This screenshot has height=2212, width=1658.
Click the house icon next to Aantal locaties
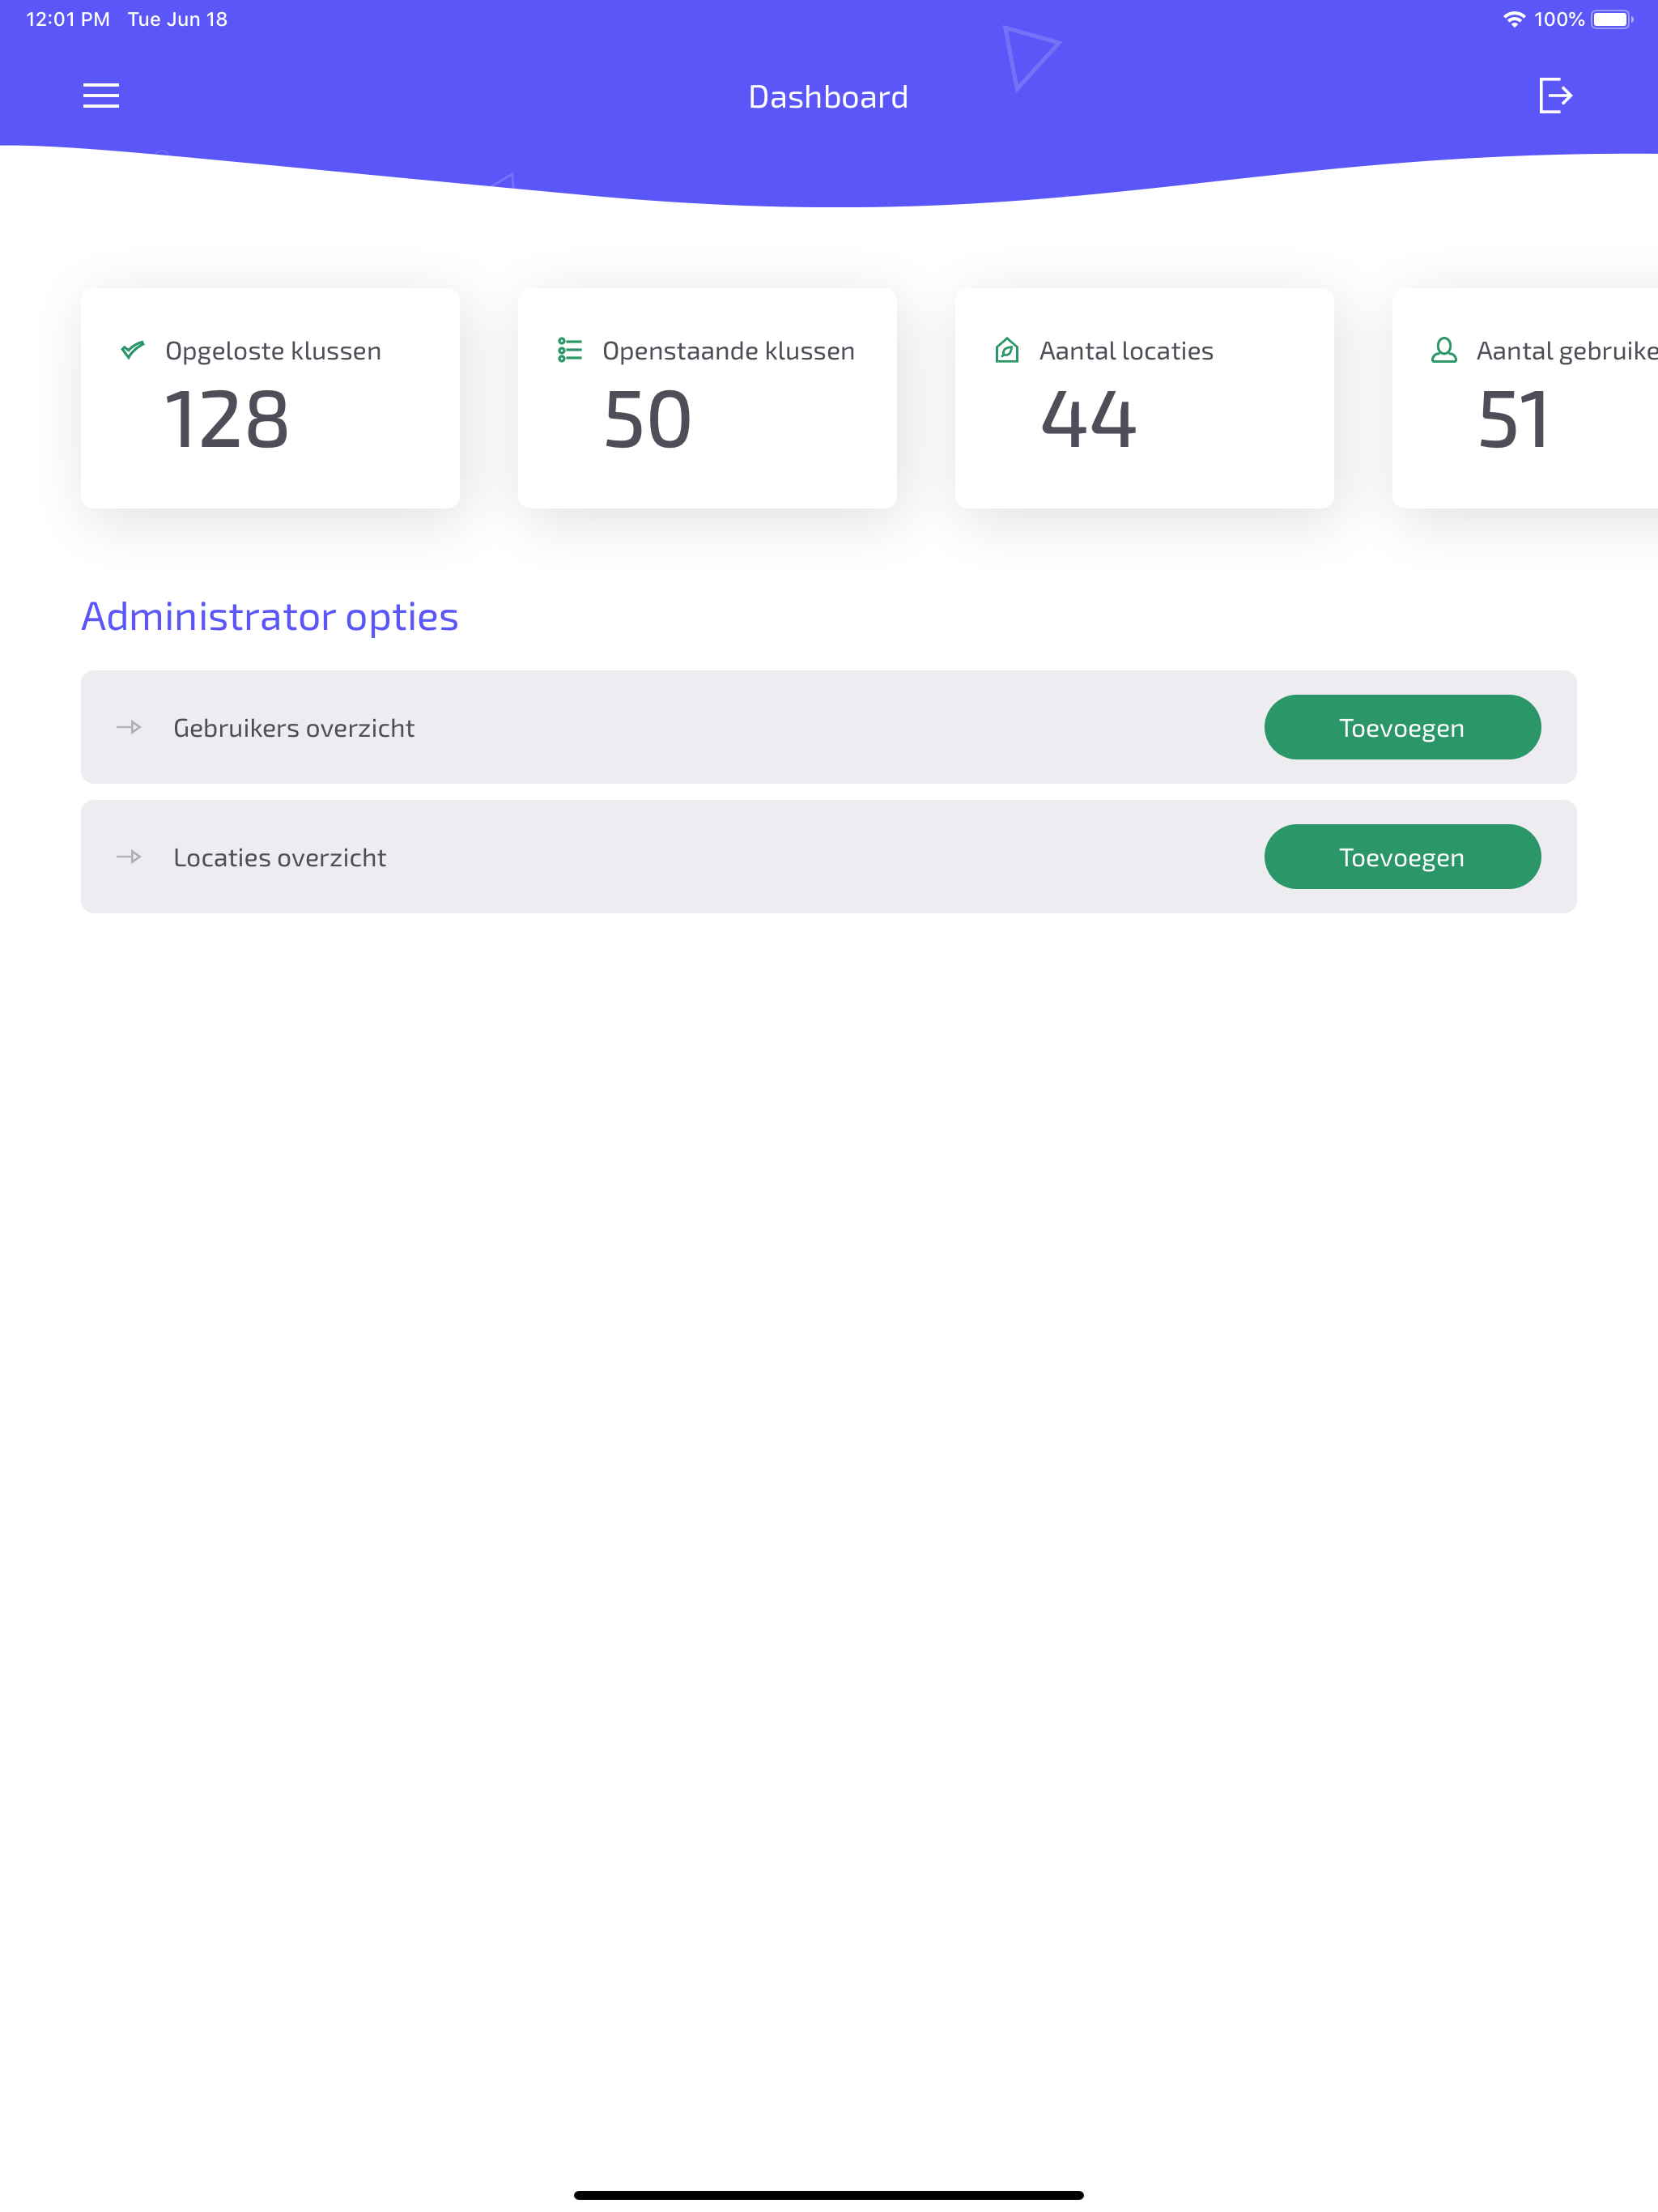point(1007,350)
